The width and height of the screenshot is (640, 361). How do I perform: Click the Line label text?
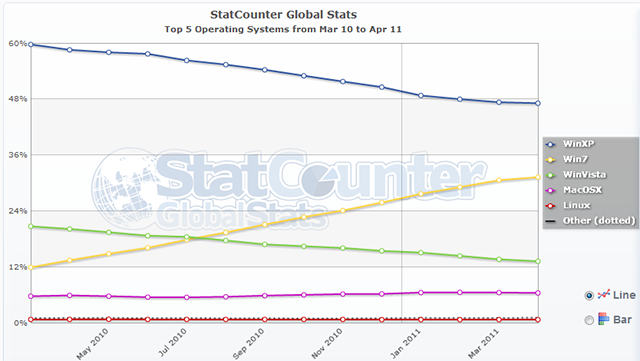[x=624, y=295]
